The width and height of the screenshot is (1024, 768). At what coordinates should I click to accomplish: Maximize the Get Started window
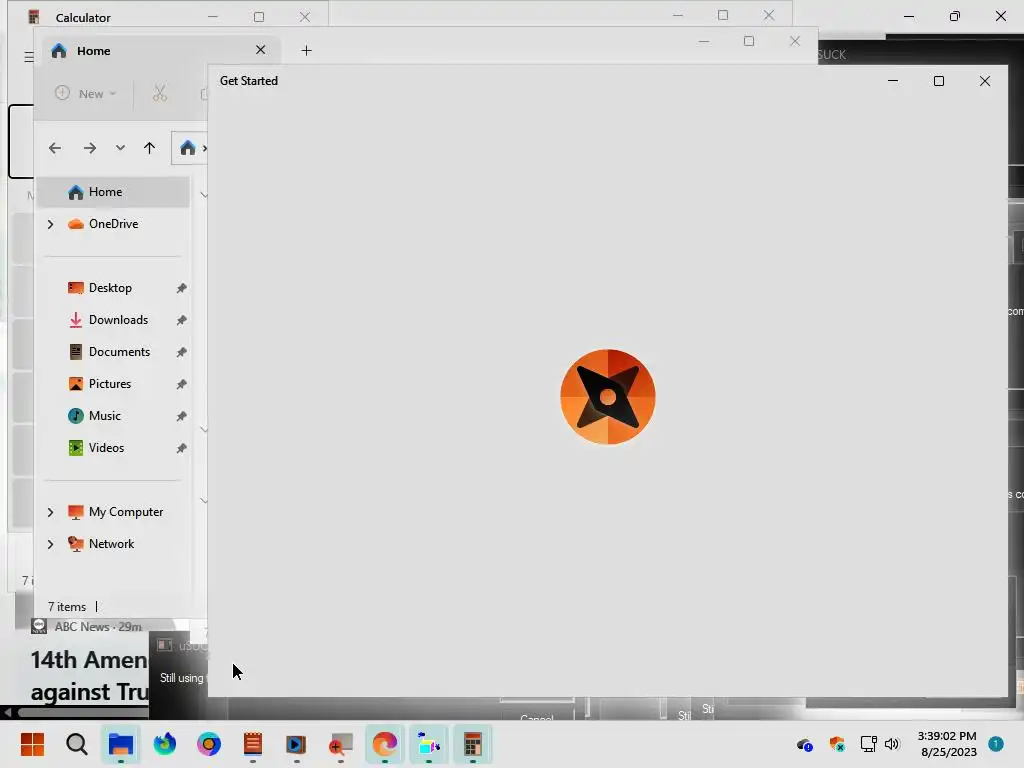pyautogui.click(x=938, y=81)
